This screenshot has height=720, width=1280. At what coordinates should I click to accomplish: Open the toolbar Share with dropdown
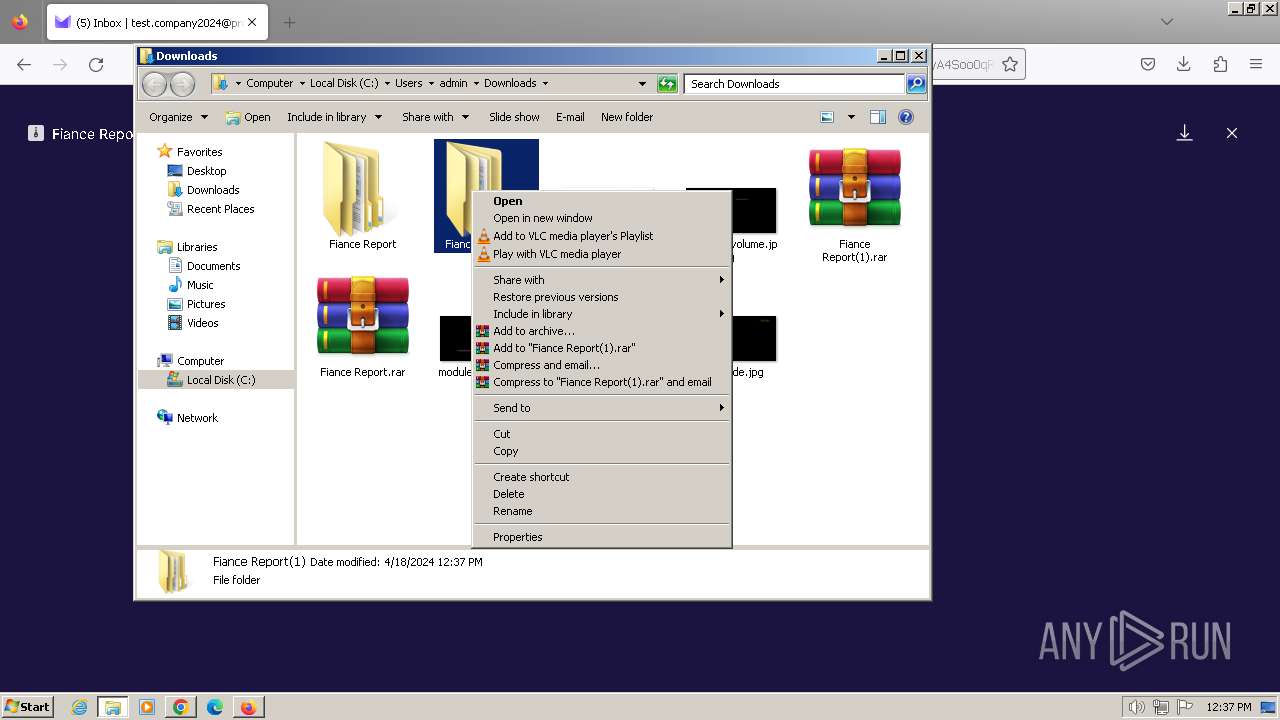click(x=436, y=117)
